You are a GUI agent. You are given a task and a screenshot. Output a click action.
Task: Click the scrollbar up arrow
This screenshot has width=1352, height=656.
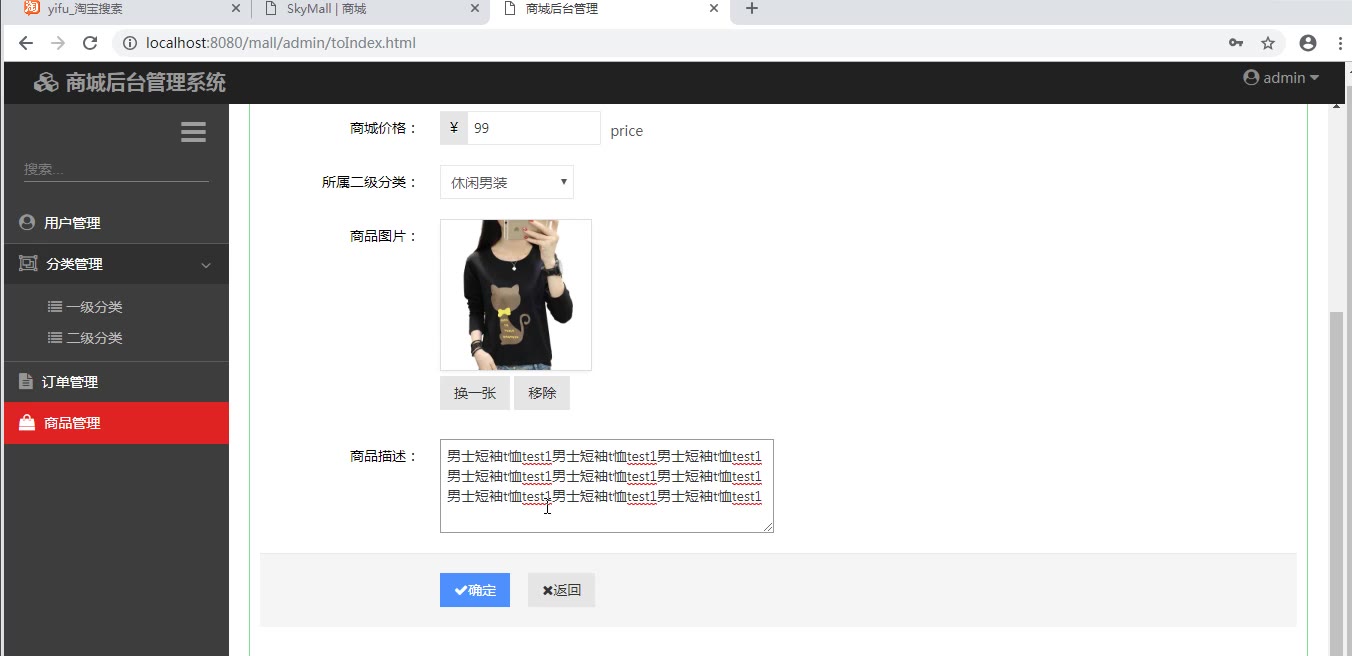coord(1336,105)
